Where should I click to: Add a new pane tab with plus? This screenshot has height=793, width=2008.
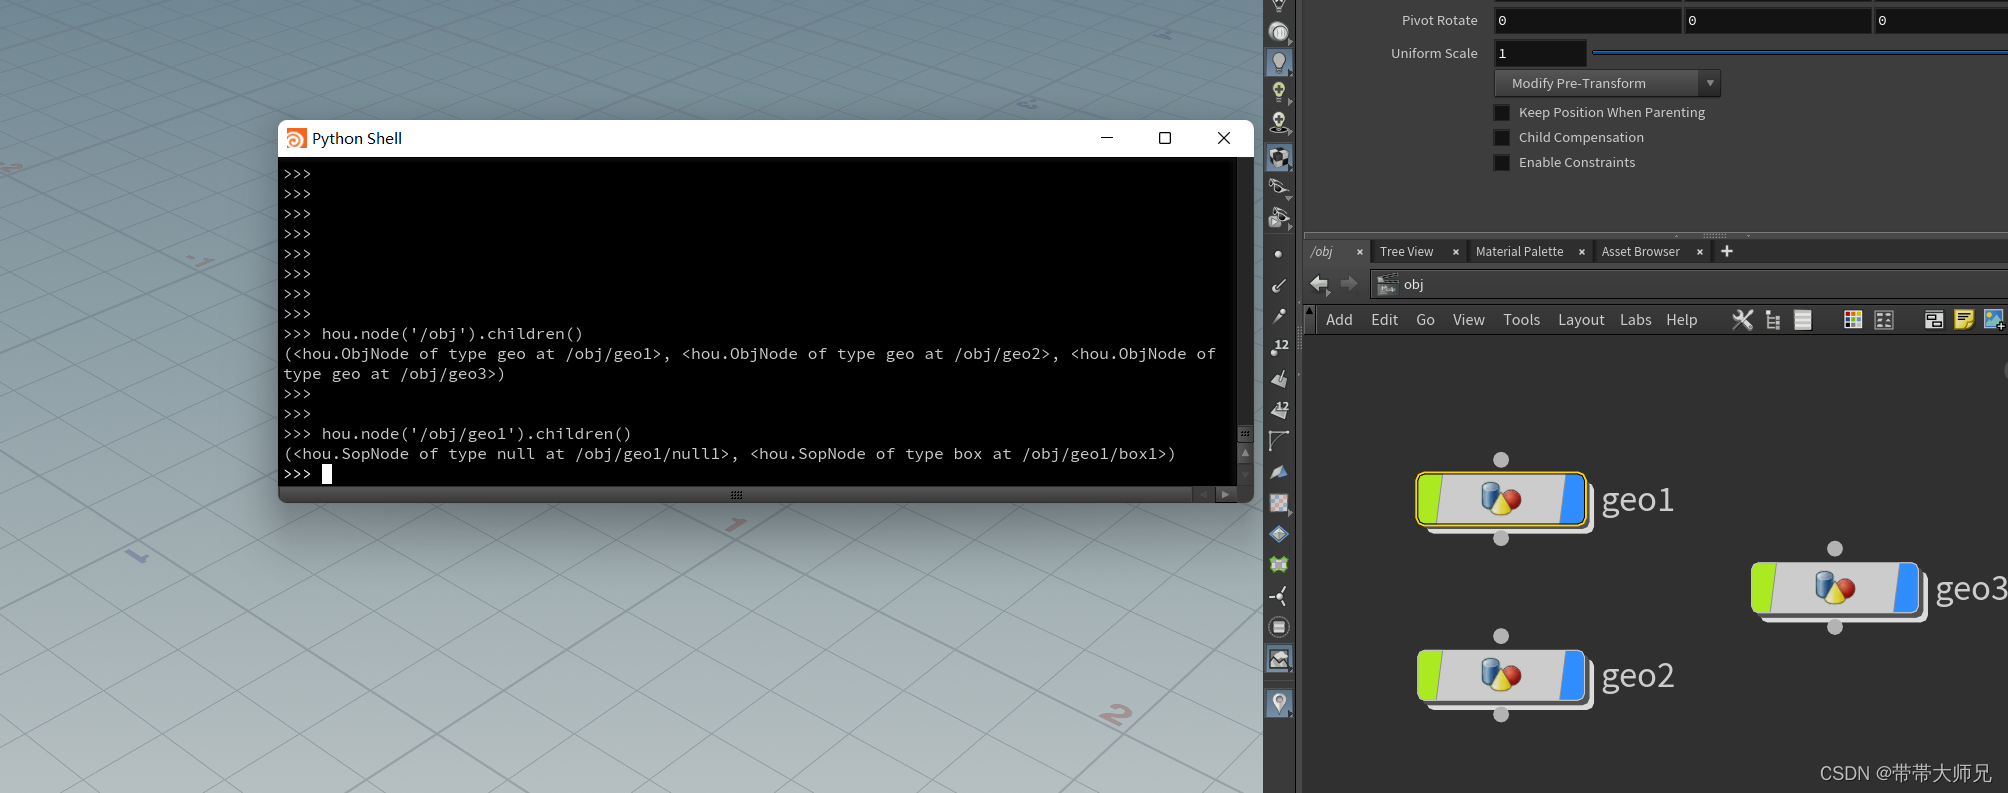tap(1727, 251)
